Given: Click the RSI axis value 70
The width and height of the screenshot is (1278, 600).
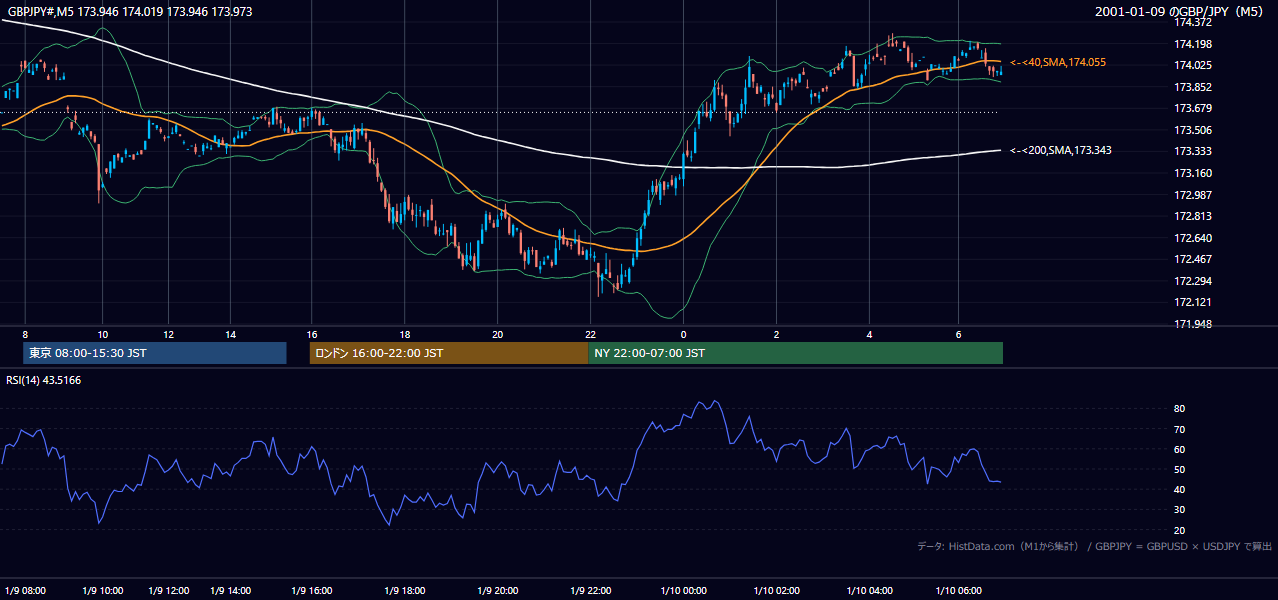Looking at the screenshot, I should pos(1179,429).
